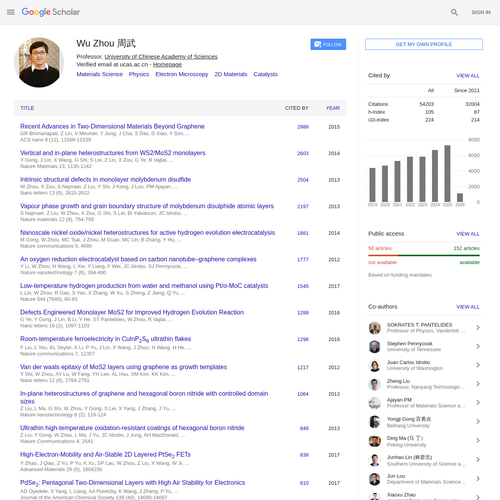Click the Google Scholar logo
The height and width of the screenshot is (500, 500).
[51, 12]
